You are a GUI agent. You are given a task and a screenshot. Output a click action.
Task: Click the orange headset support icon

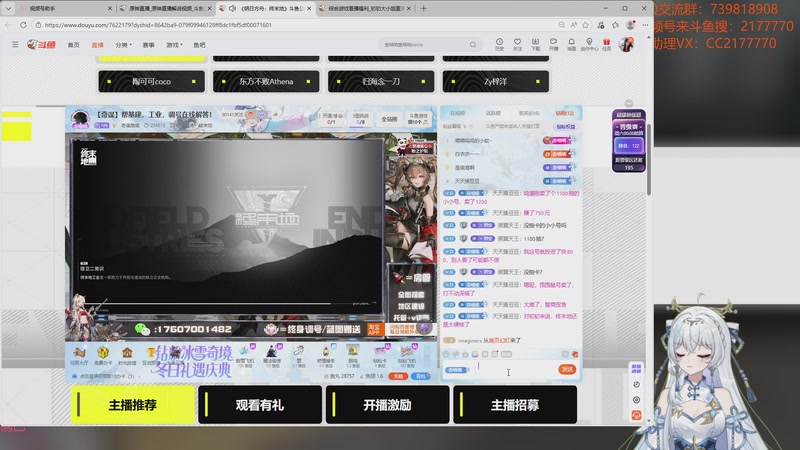click(x=636, y=415)
